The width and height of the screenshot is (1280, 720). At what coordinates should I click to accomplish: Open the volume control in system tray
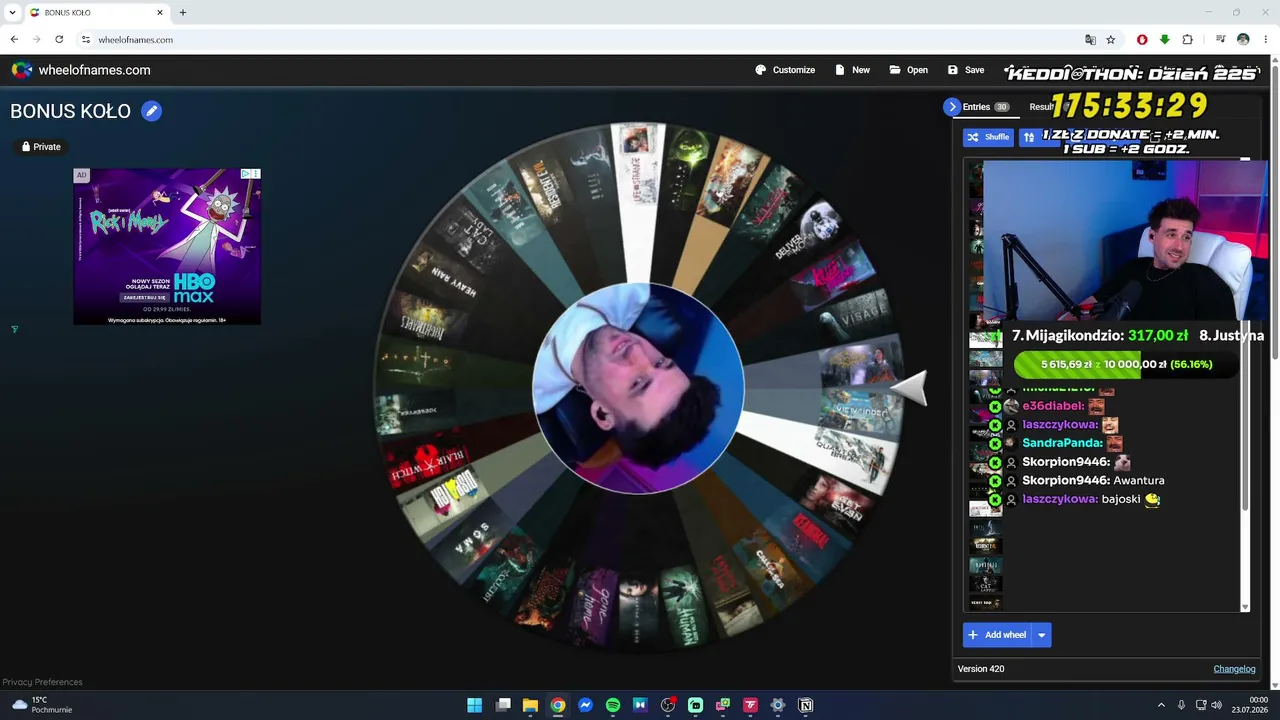click(x=1217, y=705)
